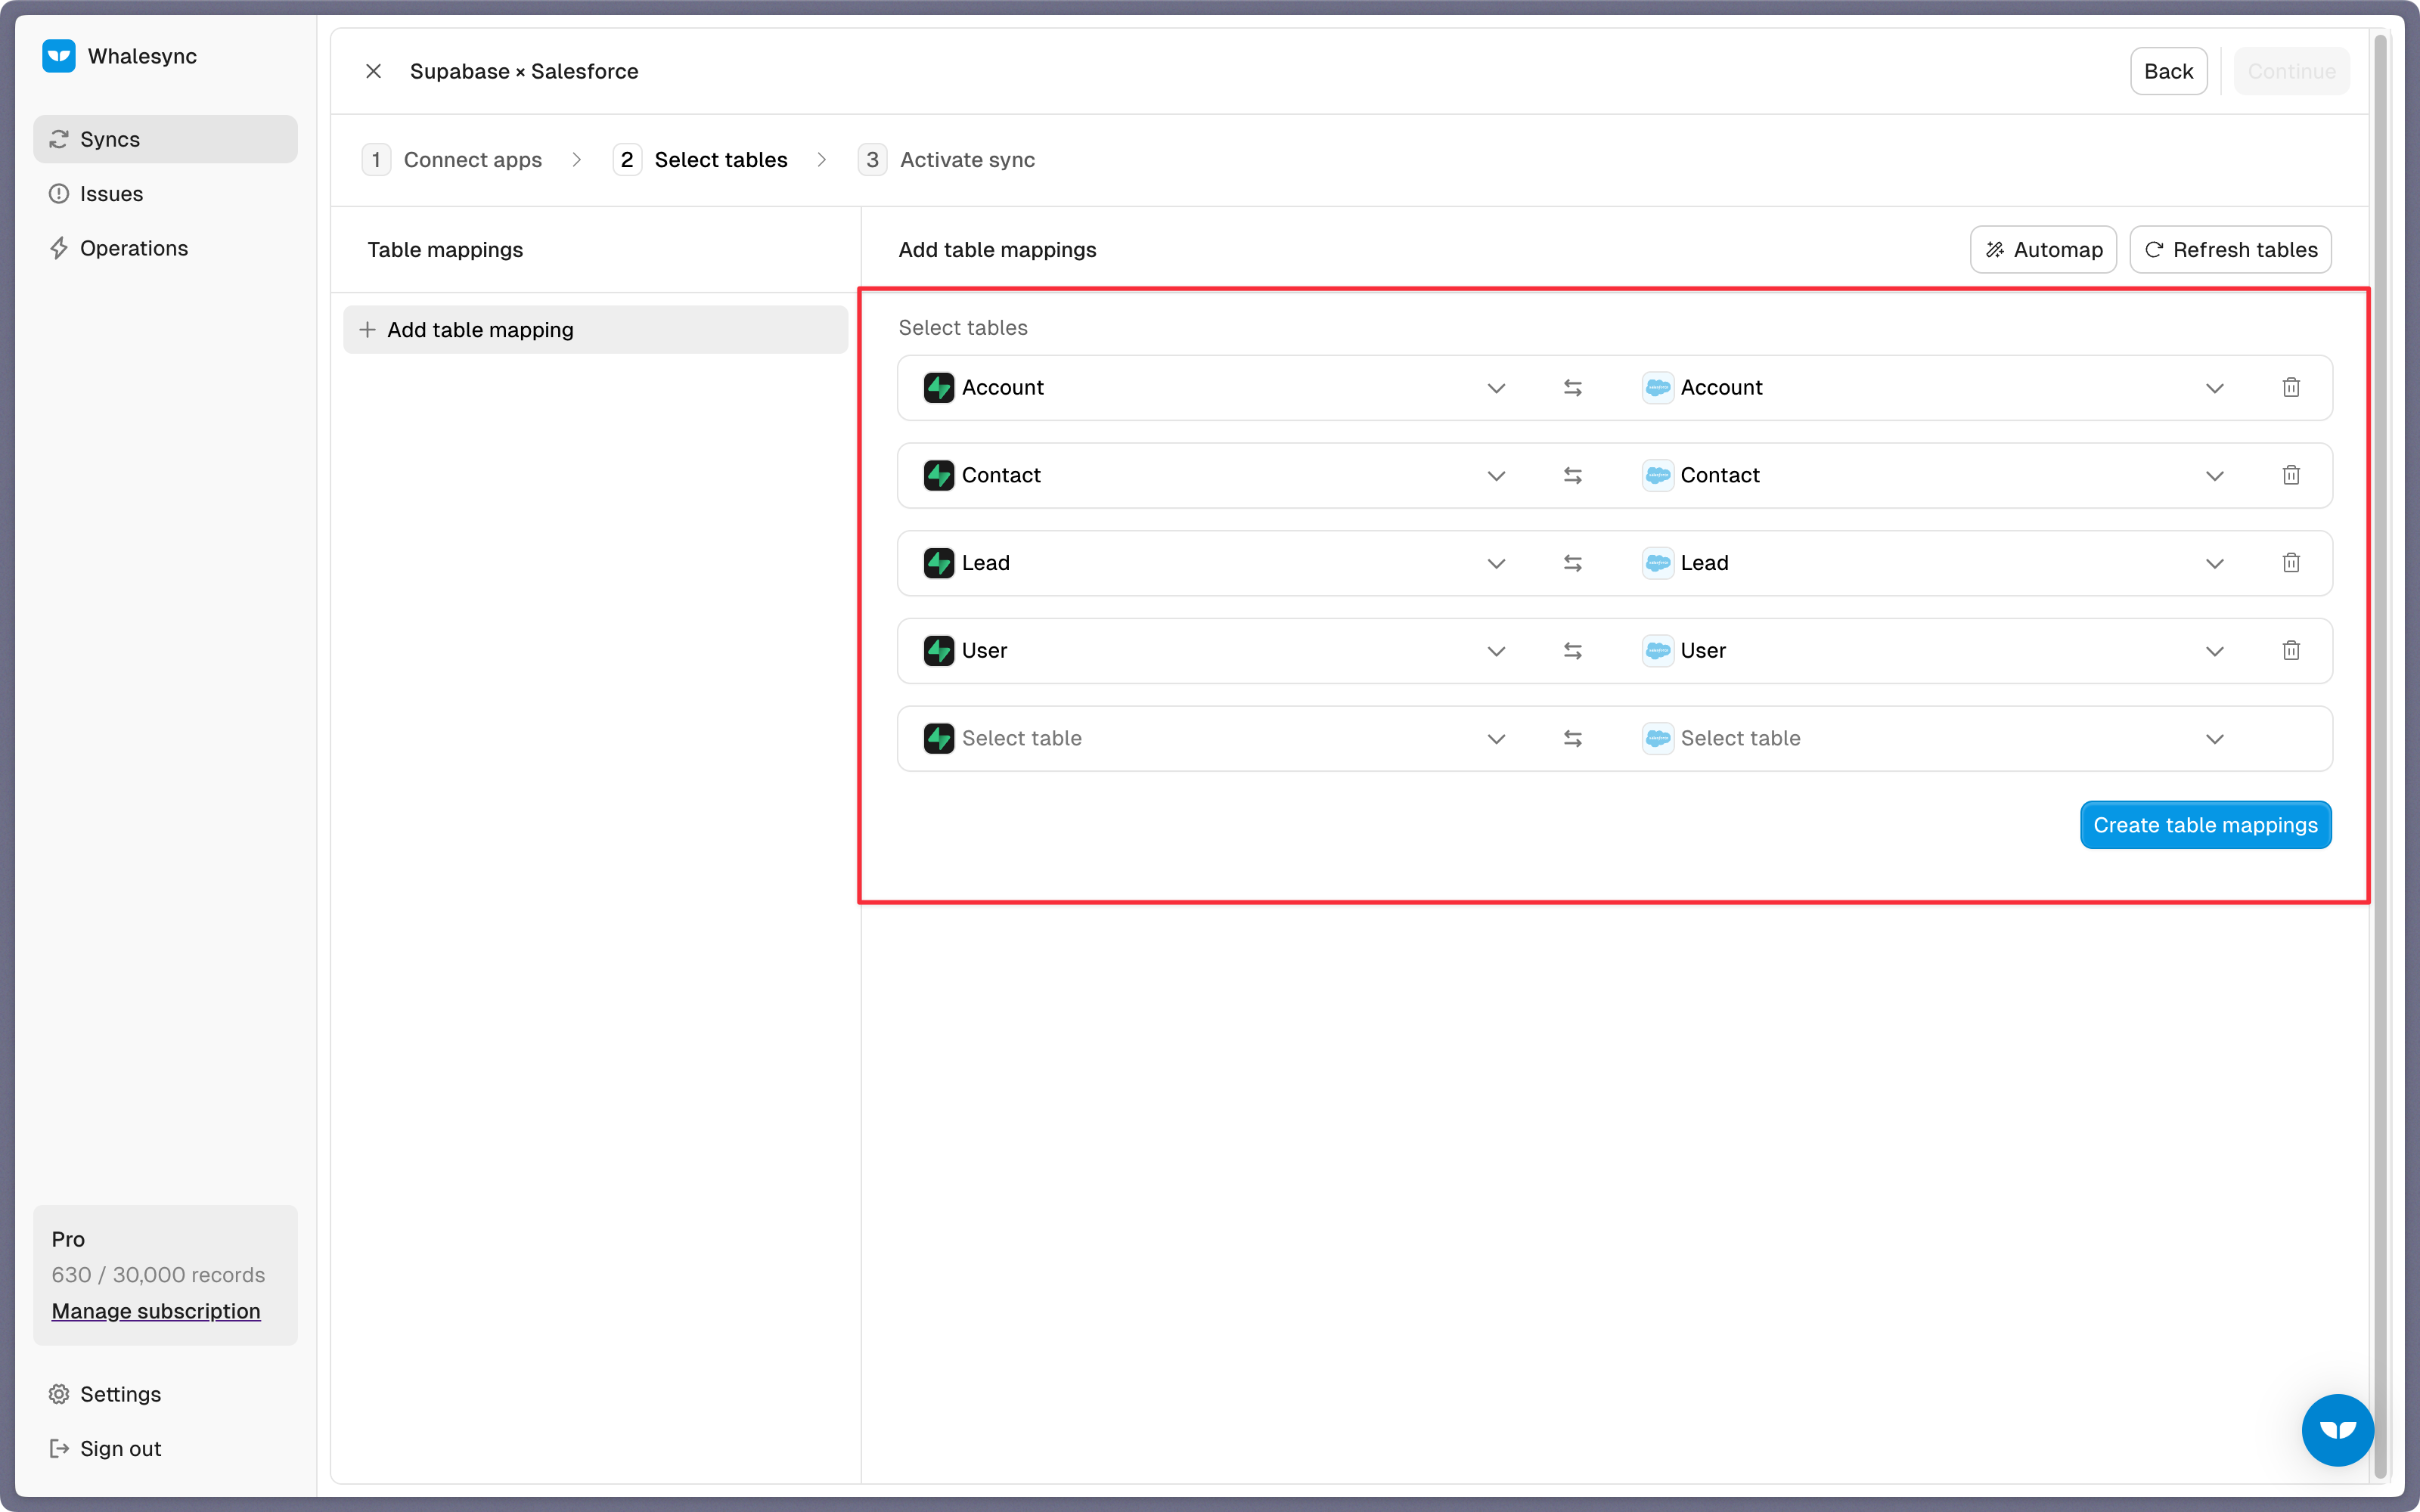Click the Supabase icon in Contact row
2420x1512 pixels.
pos(939,475)
